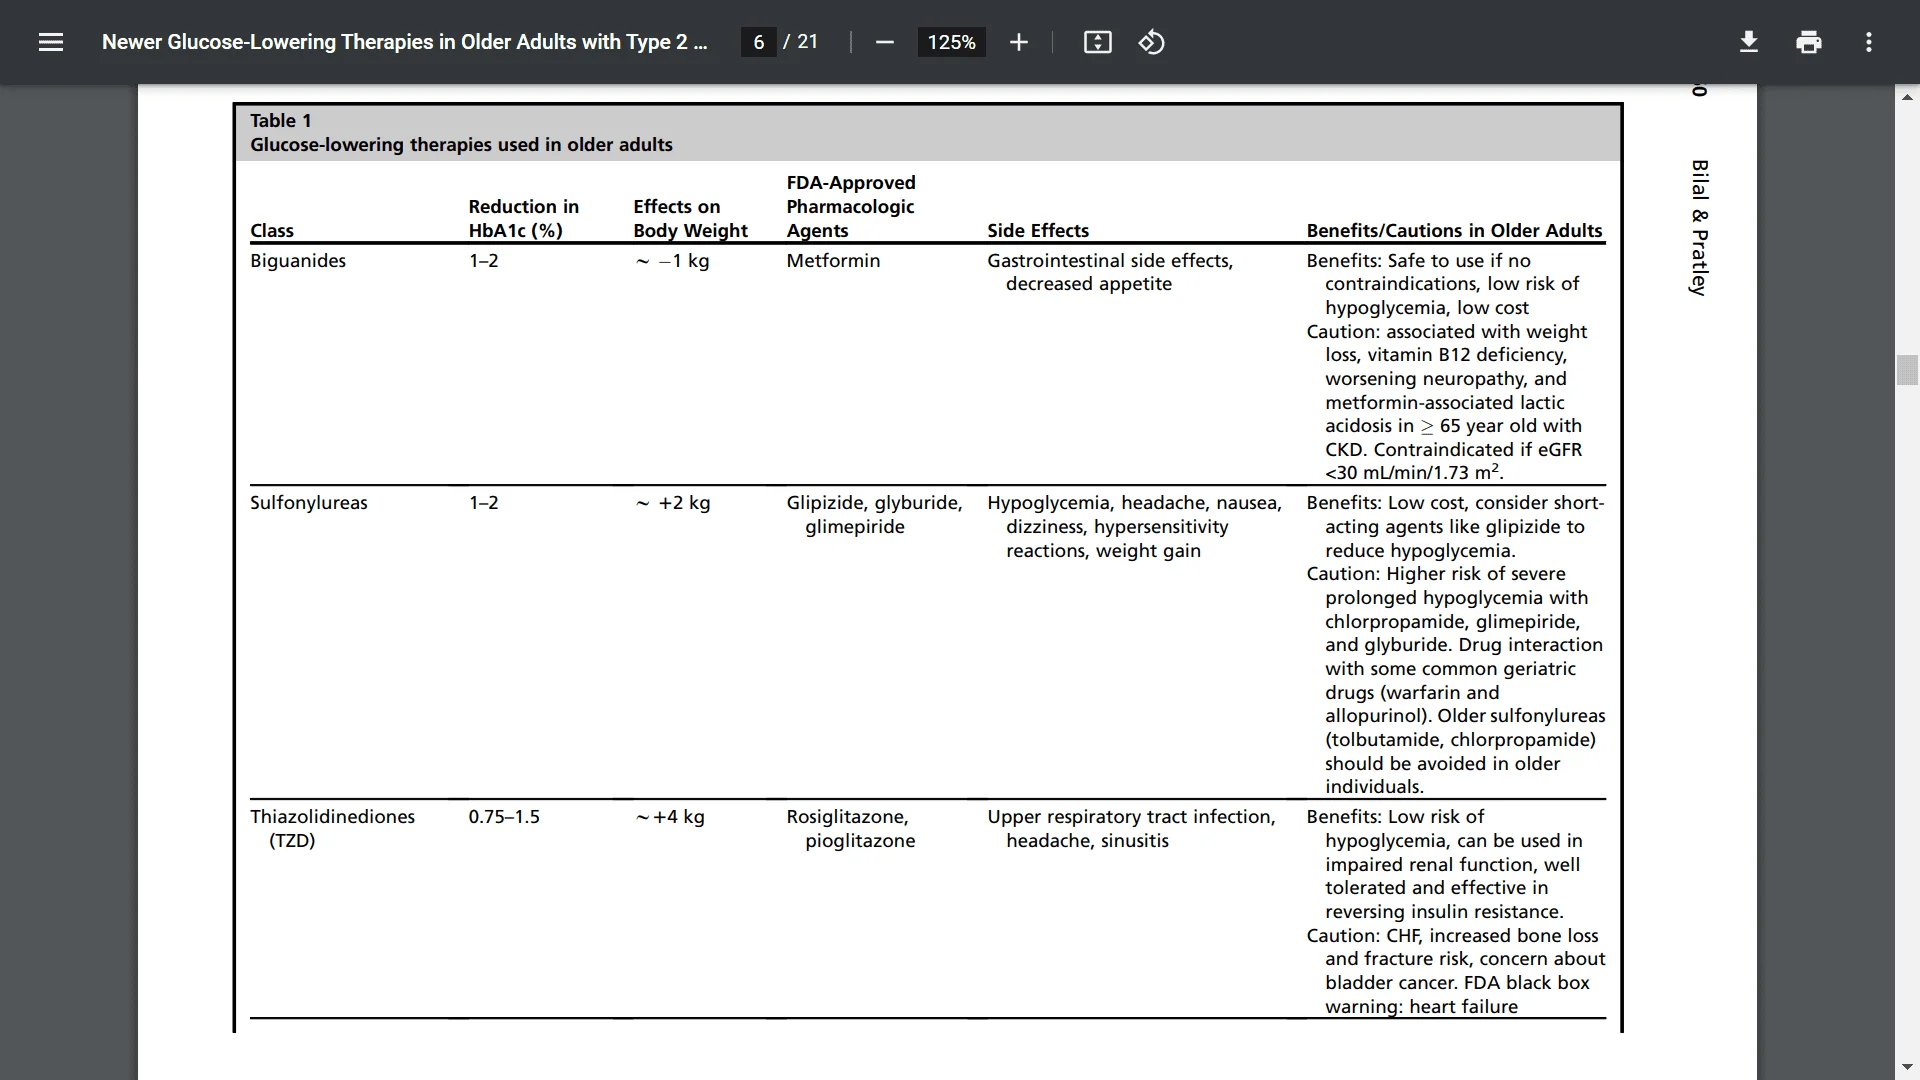Click the 125% zoom level field
The height and width of the screenshot is (1080, 1920).
951,42
